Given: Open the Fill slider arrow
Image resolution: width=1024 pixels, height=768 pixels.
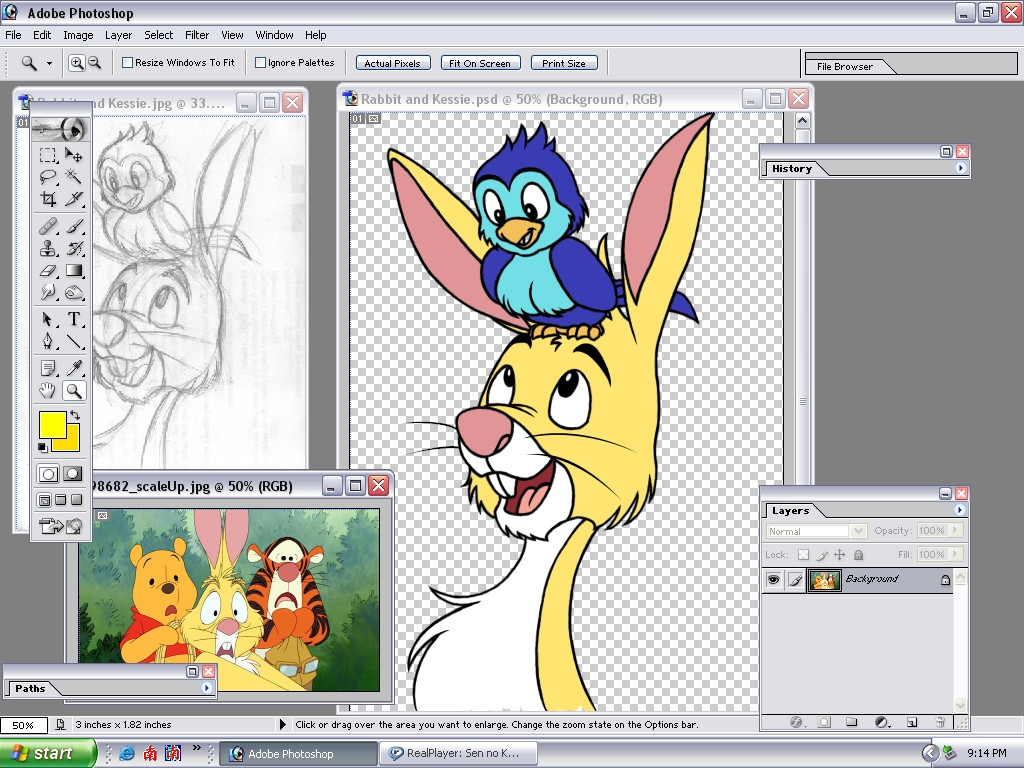Looking at the screenshot, I should coord(955,554).
